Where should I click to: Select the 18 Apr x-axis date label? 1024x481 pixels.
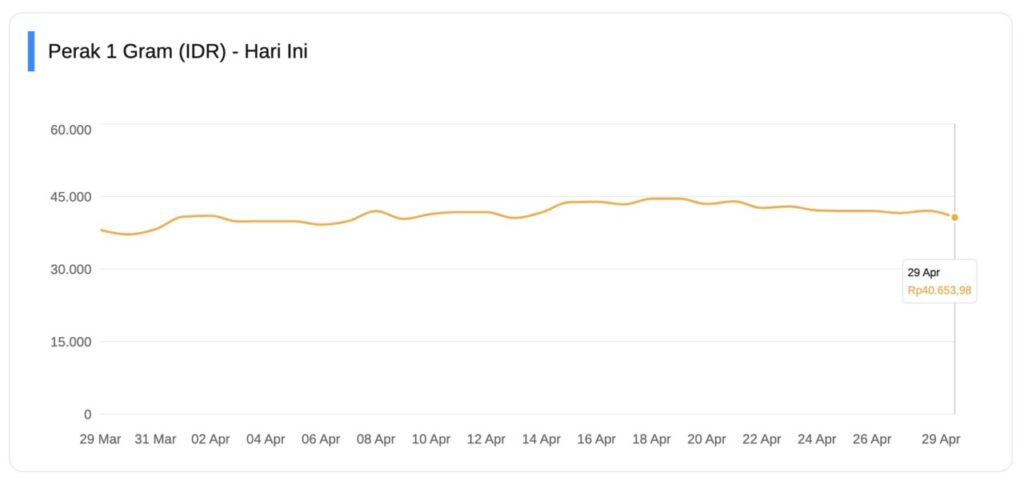(652, 439)
